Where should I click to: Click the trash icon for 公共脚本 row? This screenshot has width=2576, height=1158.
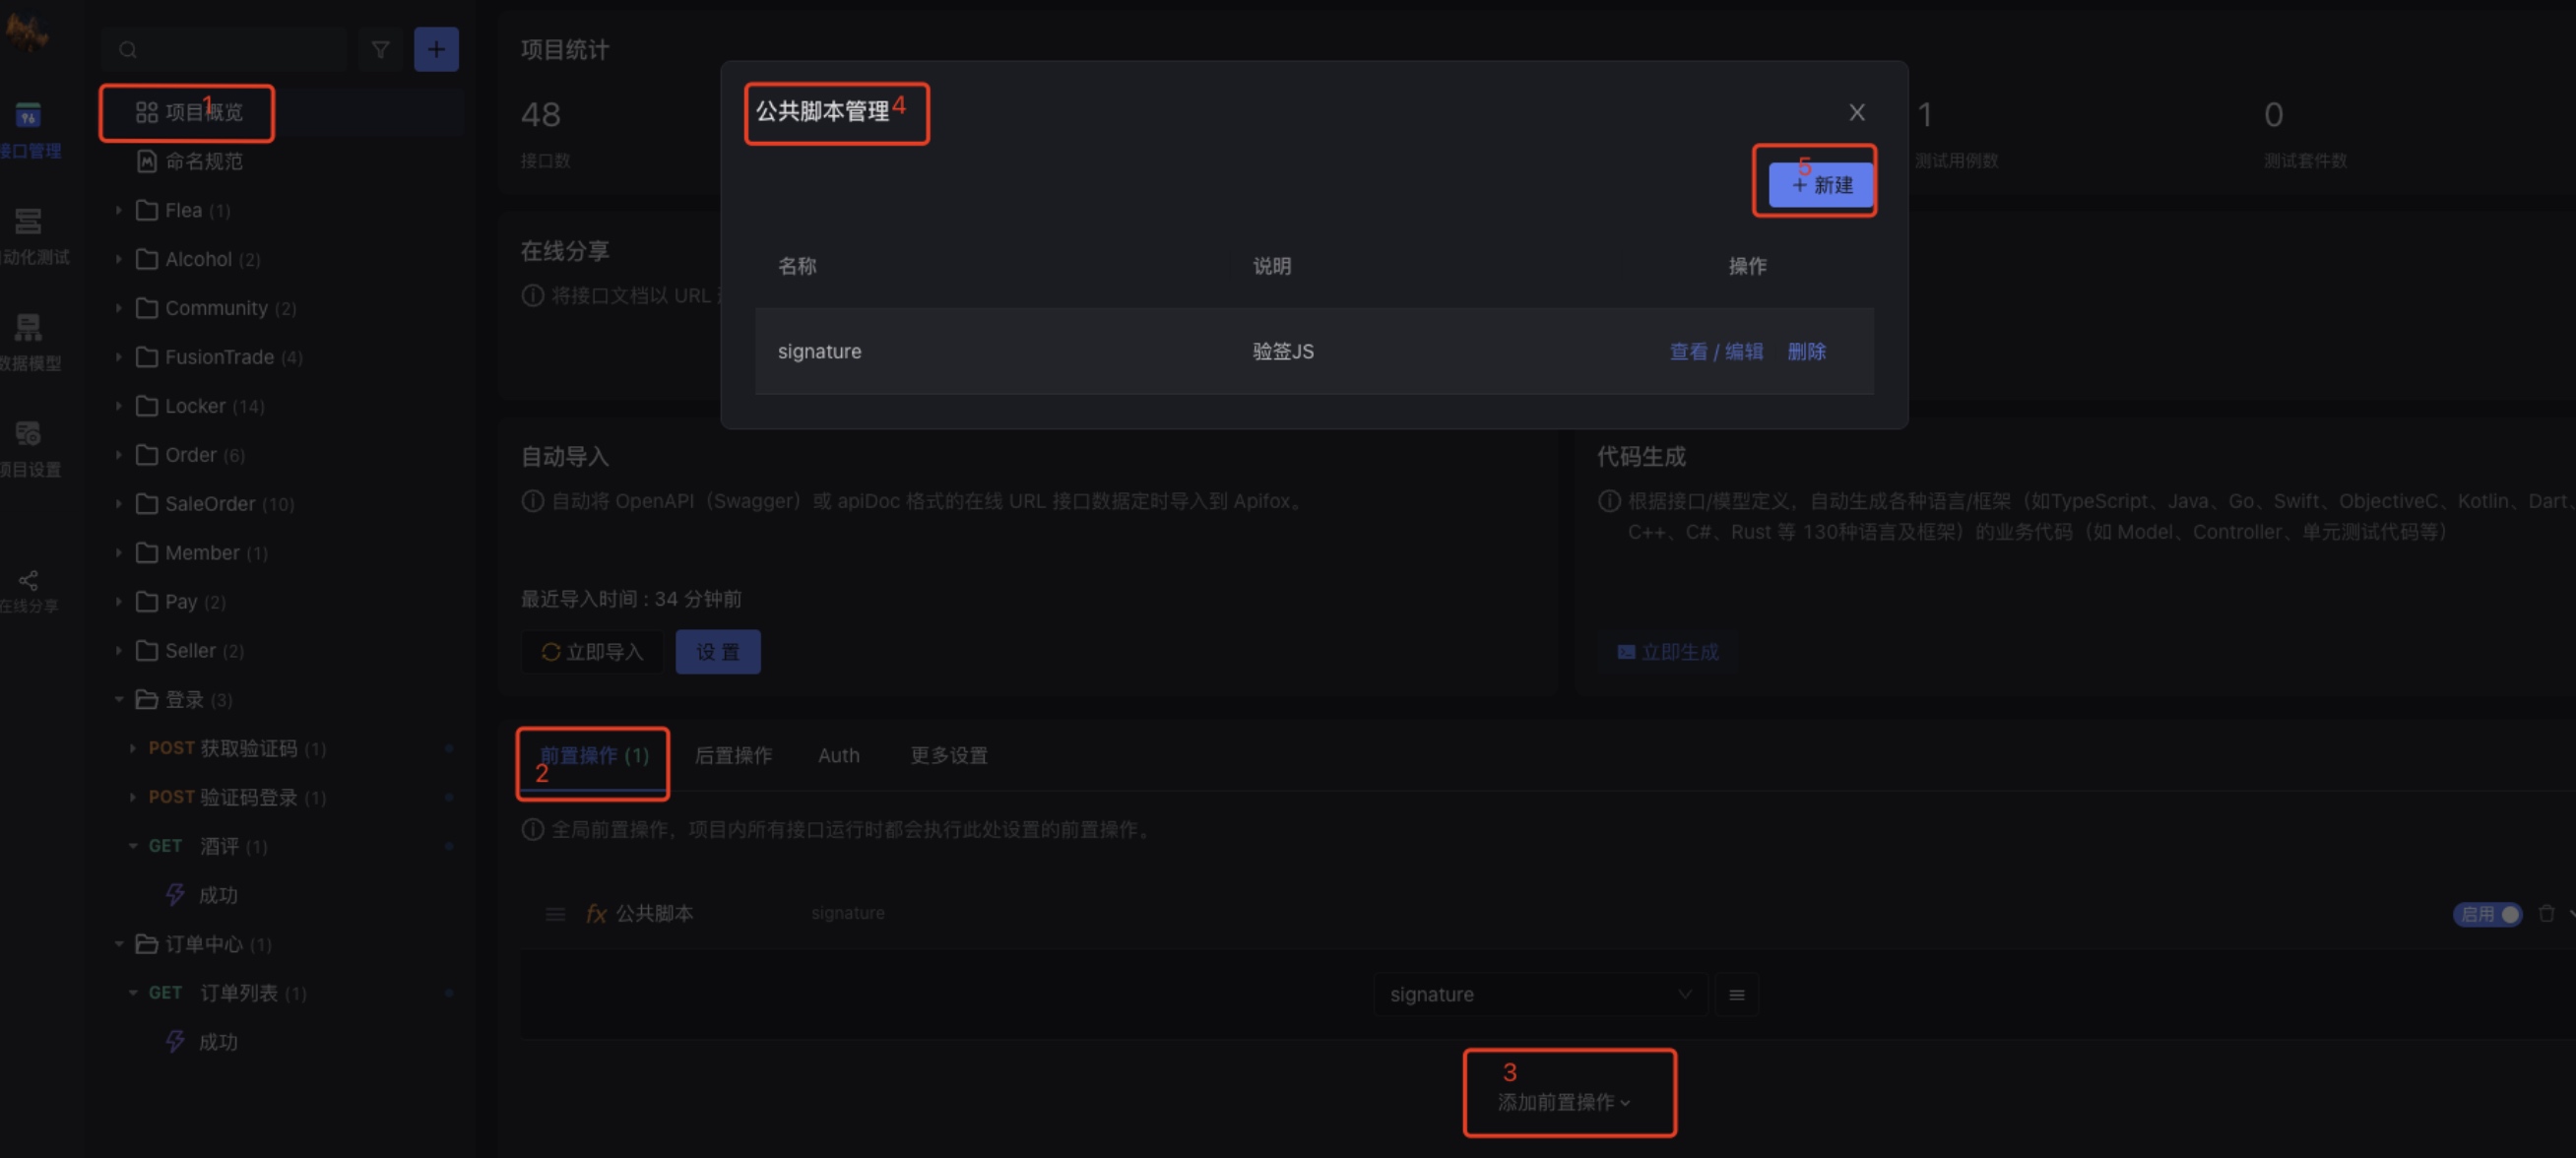click(x=2546, y=913)
